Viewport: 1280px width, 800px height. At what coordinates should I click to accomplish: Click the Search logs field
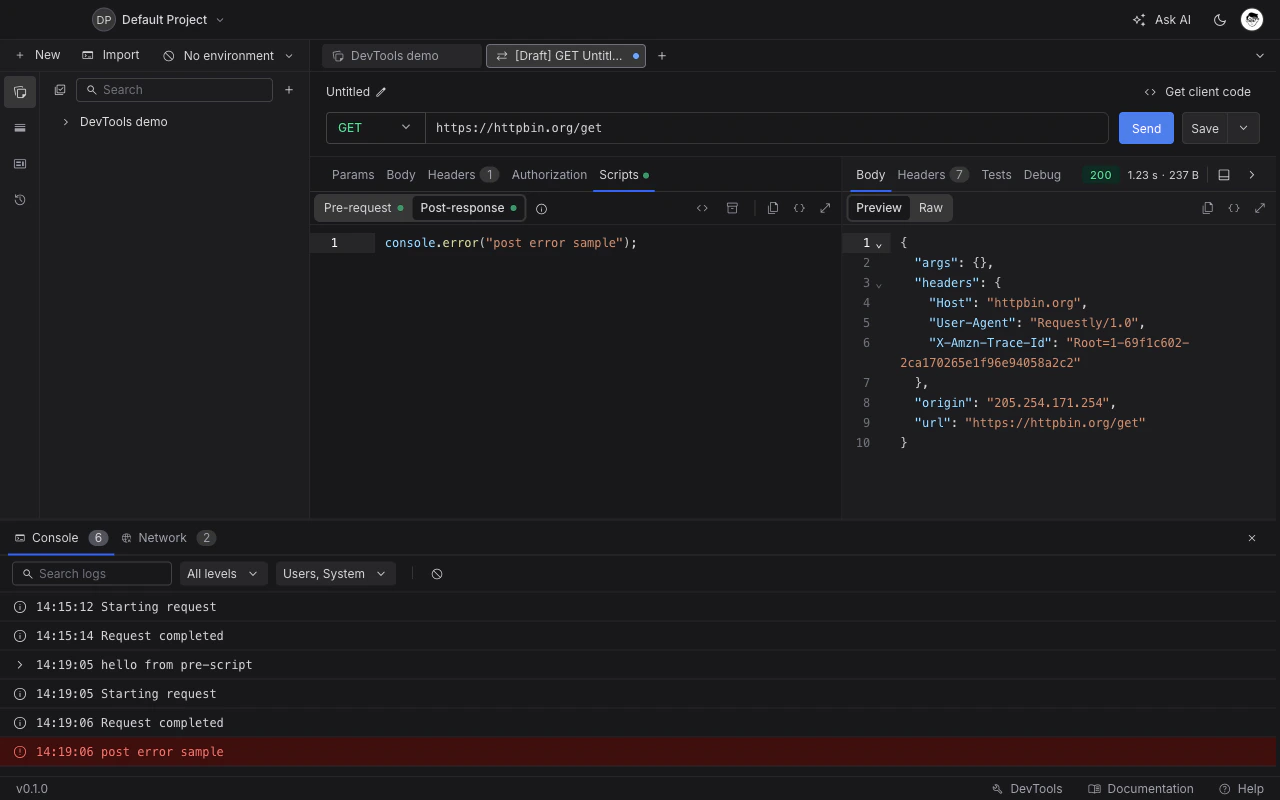pos(92,574)
